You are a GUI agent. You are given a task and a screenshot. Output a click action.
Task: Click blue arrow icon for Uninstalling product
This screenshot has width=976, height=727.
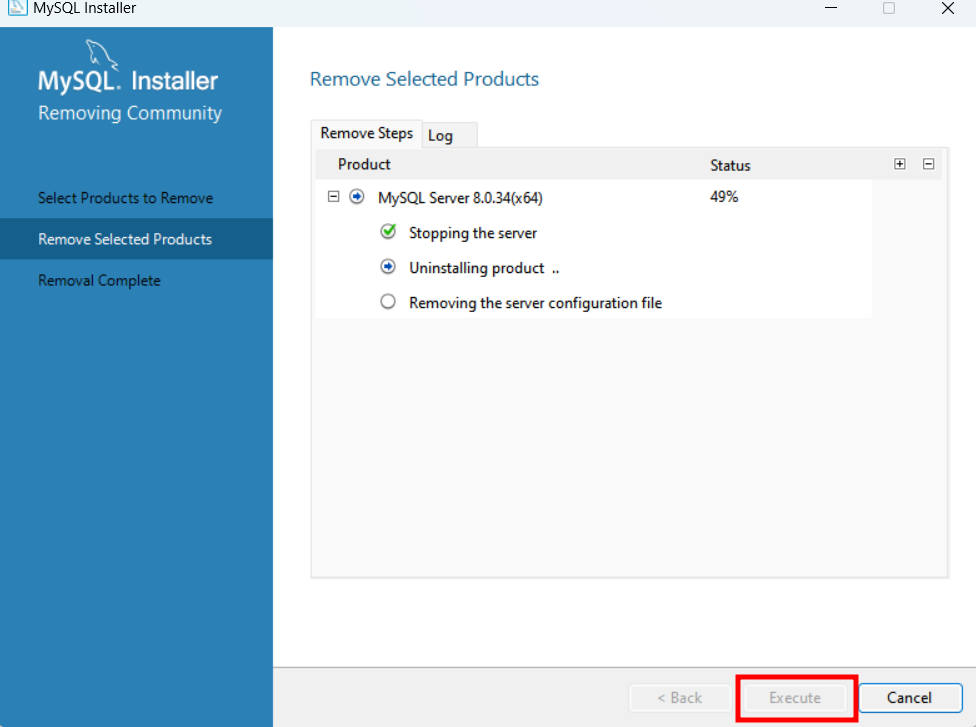pos(388,267)
